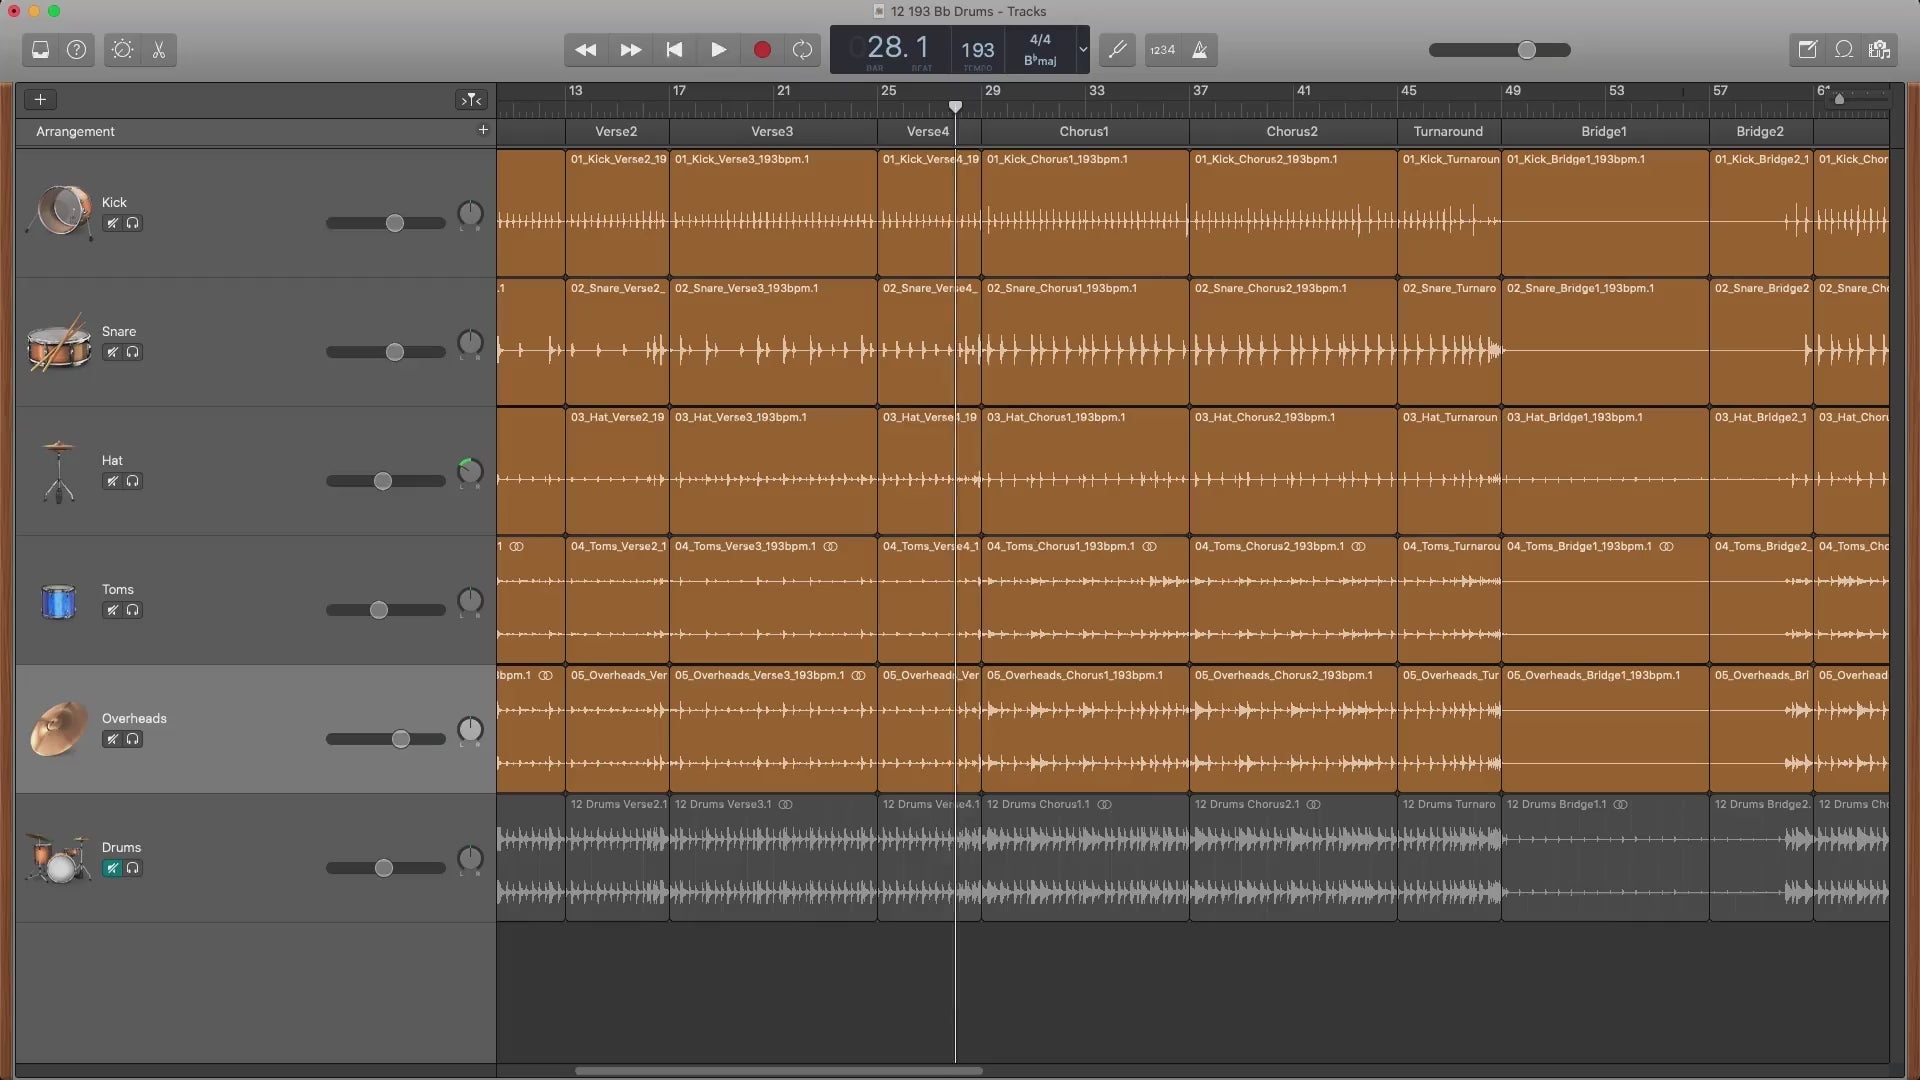This screenshot has width=1920, height=1080.
Task: Toggle mute on the Overheads track
Action: [111, 738]
